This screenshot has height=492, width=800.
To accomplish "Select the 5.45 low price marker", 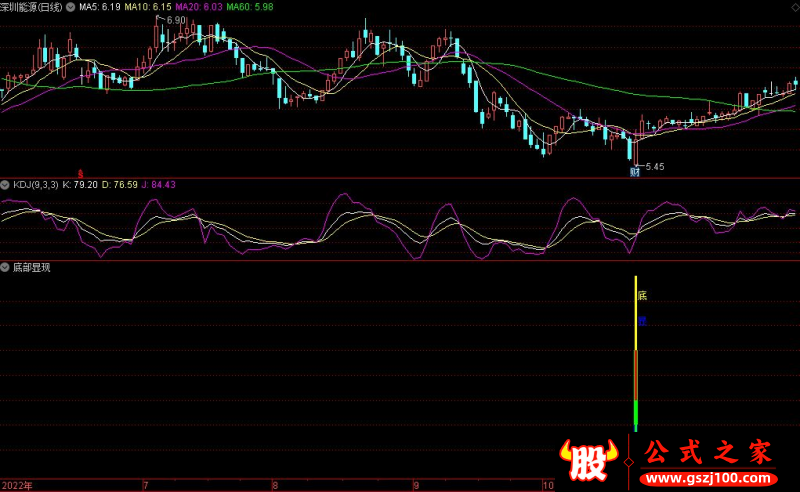I will tap(654, 166).
